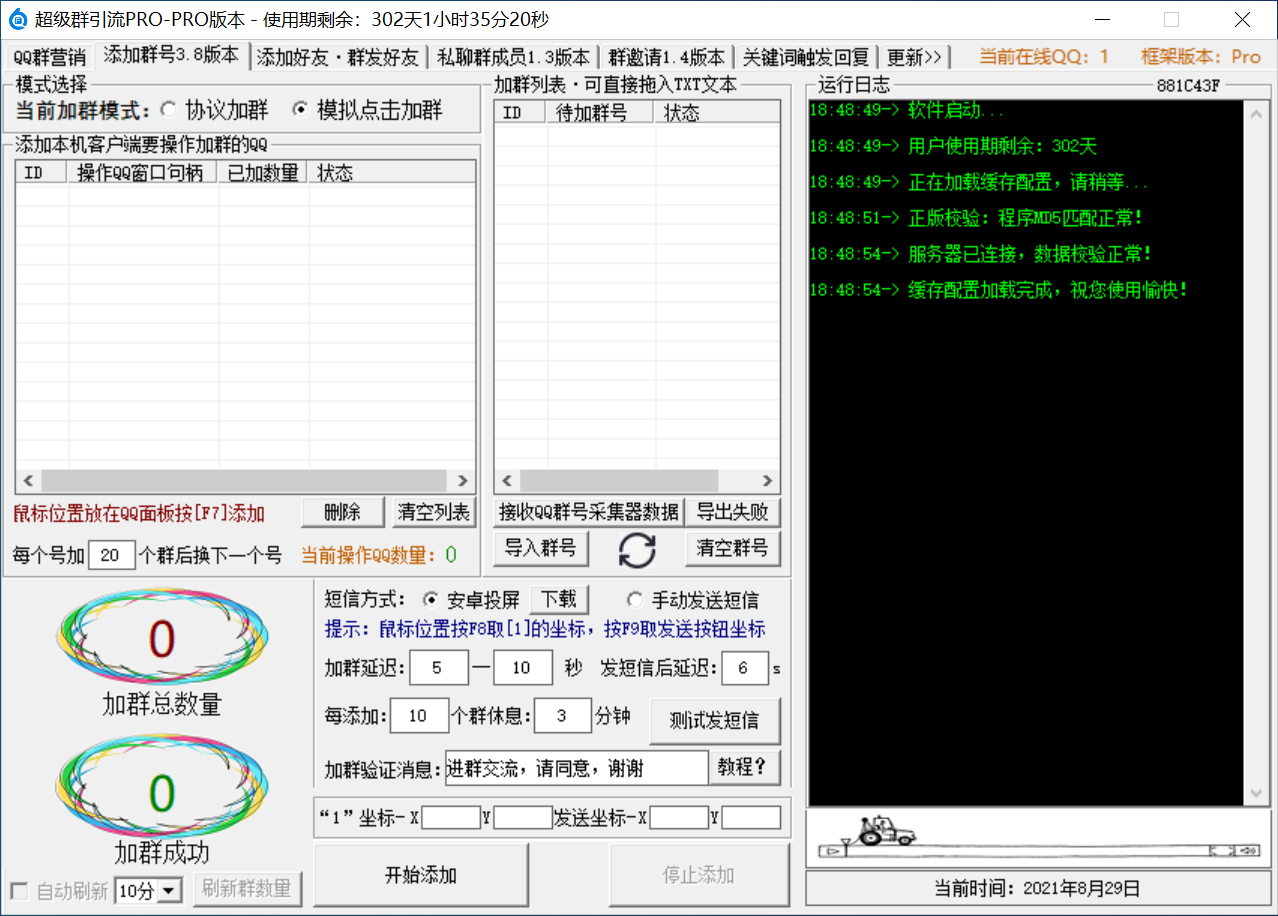This screenshot has height=916, width=1278.
Task: Click right scroll arrow under 加群列表
Action: (x=767, y=481)
